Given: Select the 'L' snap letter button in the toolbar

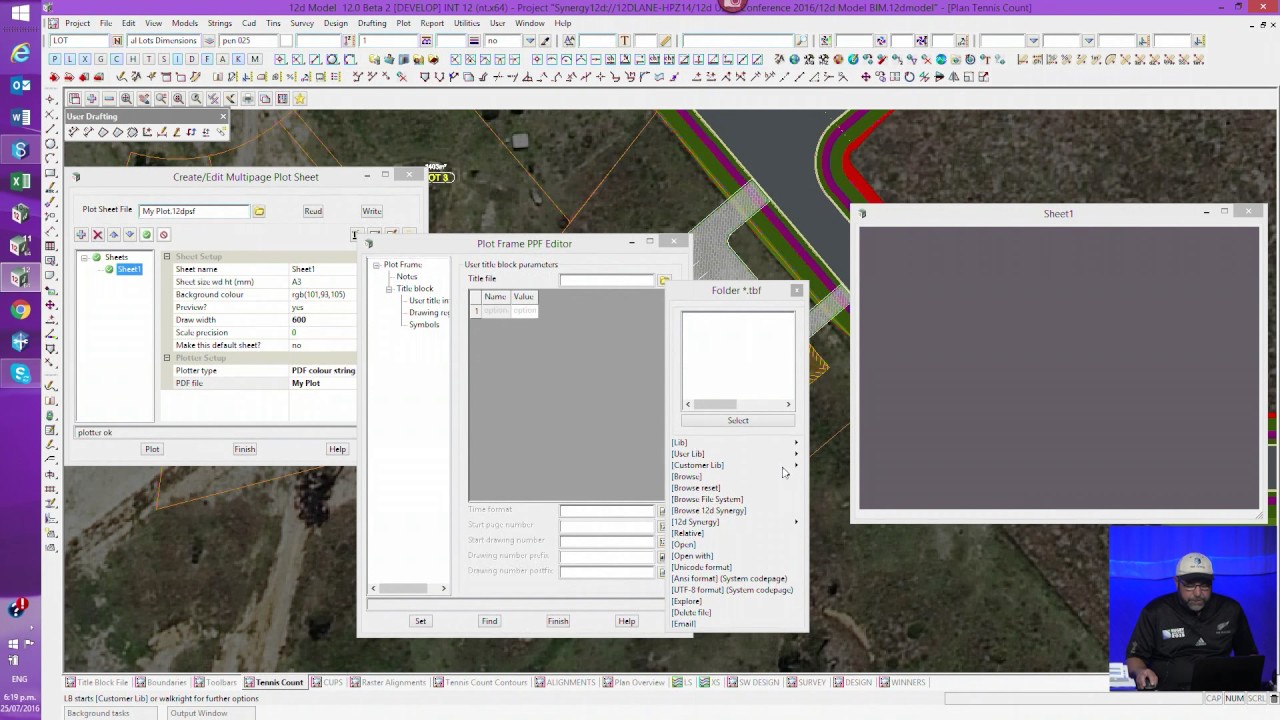Looking at the screenshot, I should (69, 60).
